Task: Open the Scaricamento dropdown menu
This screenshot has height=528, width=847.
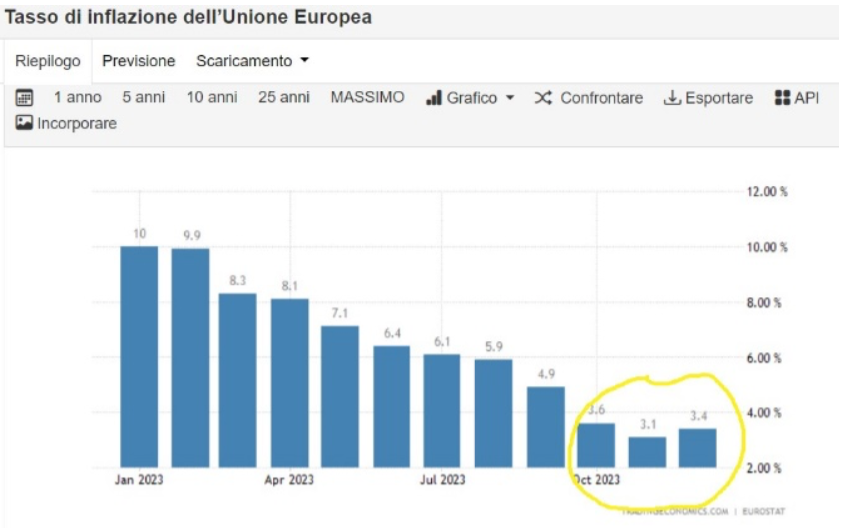Action: click(x=252, y=61)
